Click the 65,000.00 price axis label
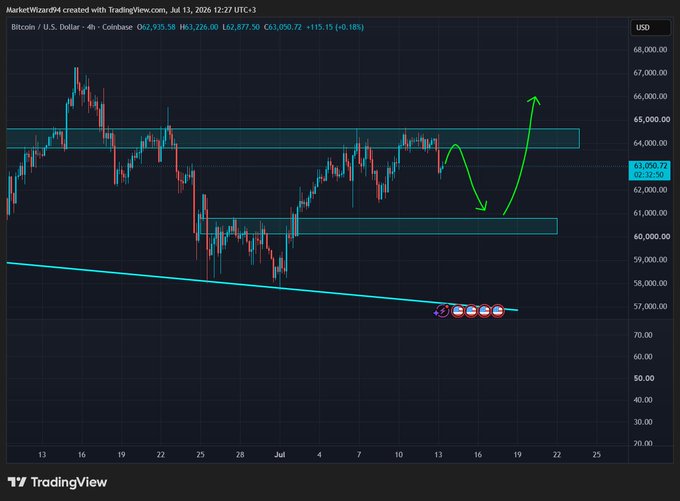This screenshot has height=501, width=680. tap(651, 119)
